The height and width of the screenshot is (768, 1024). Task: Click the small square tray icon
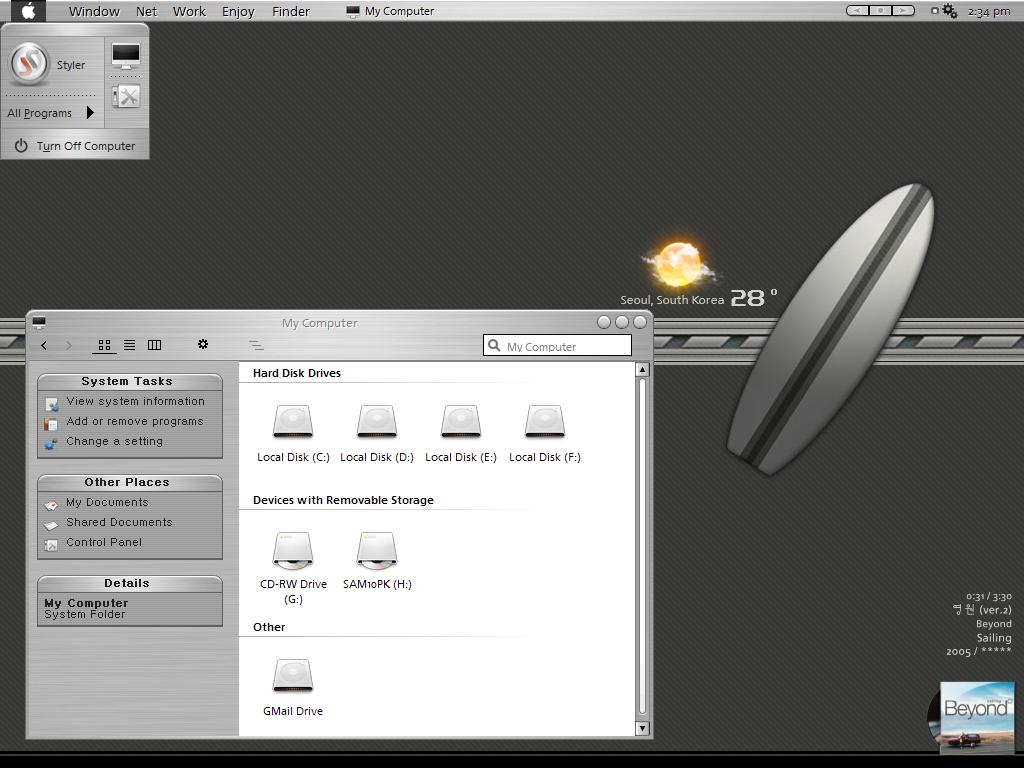tap(935, 10)
